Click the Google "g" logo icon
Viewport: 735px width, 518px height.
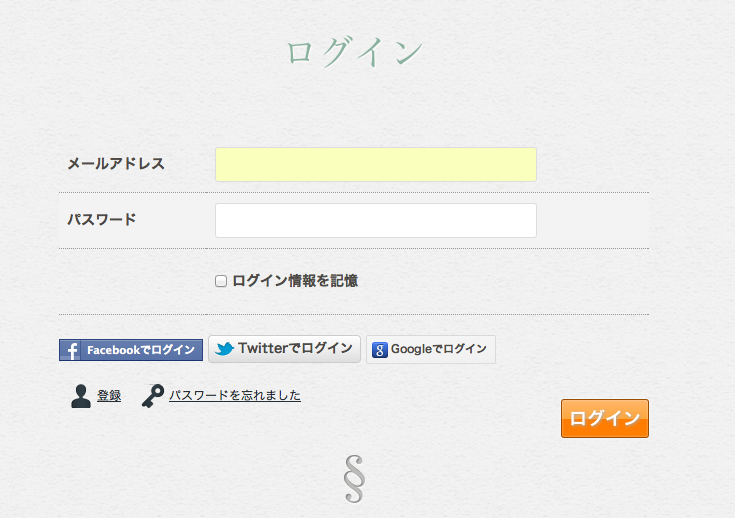coord(380,350)
